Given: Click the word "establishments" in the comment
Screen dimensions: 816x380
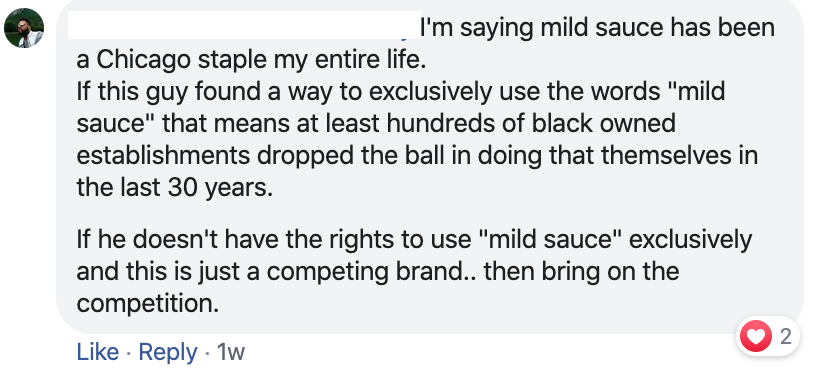Looking at the screenshot, I should coord(163,156).
